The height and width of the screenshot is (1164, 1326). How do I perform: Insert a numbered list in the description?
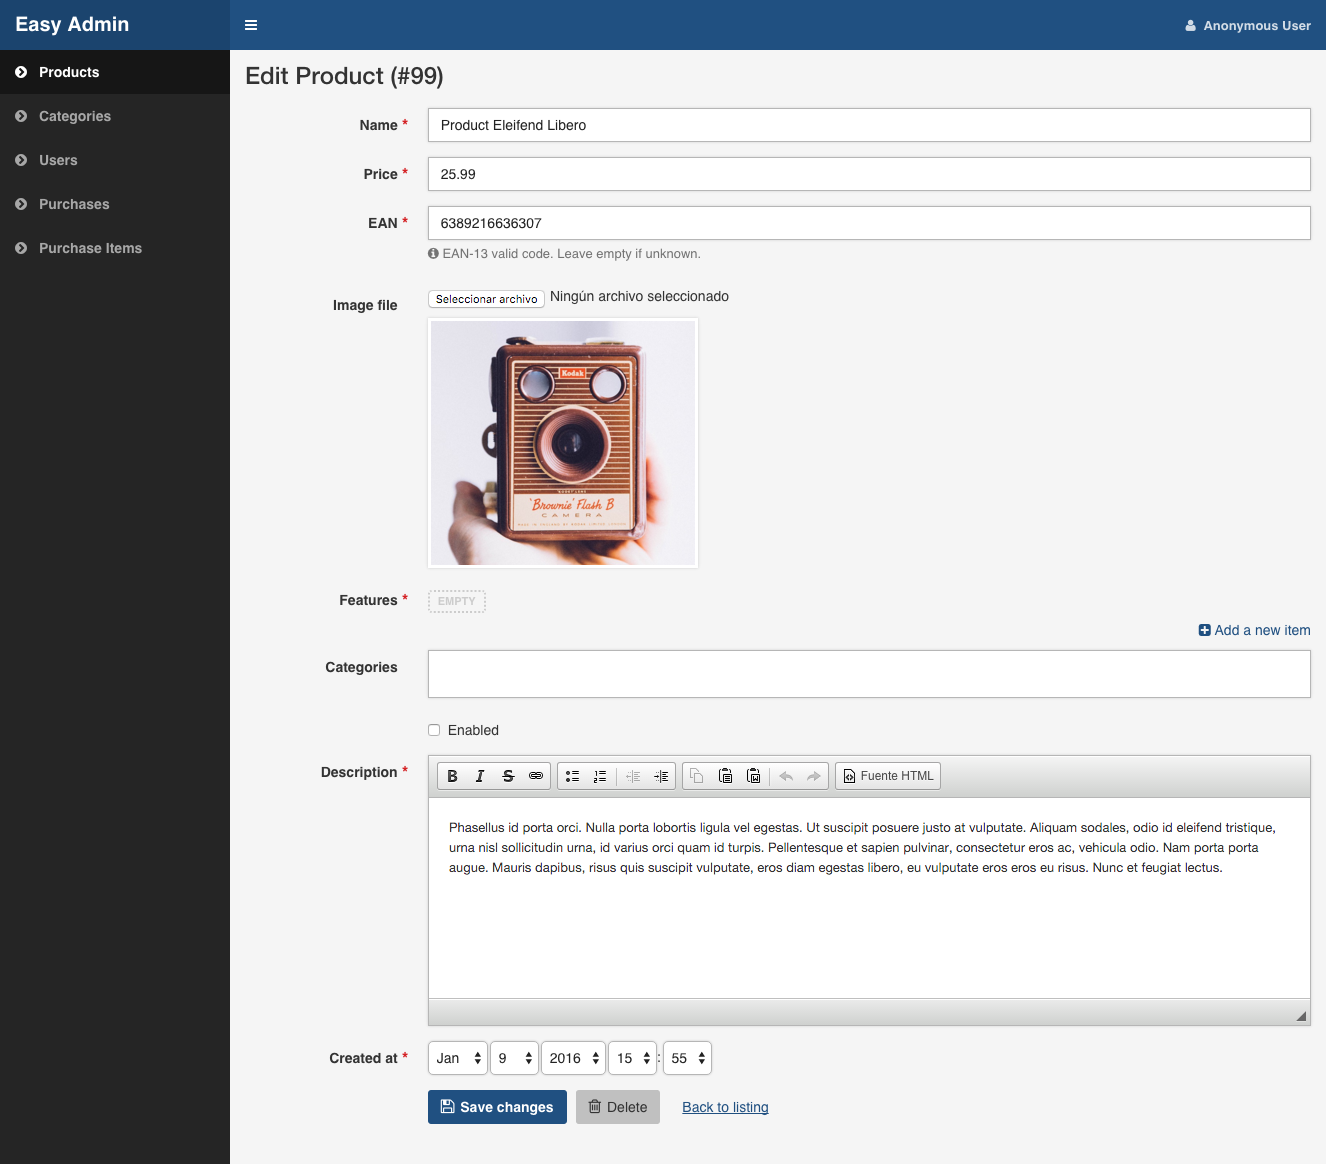pos(600,776)
